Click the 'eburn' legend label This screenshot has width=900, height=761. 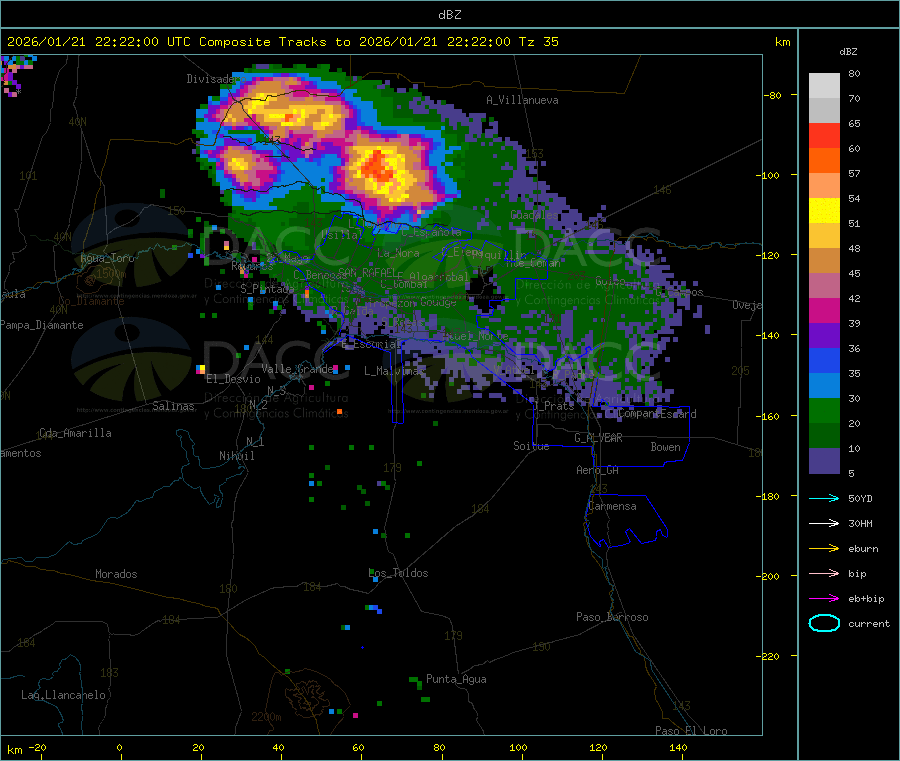(x=863, y=549)
